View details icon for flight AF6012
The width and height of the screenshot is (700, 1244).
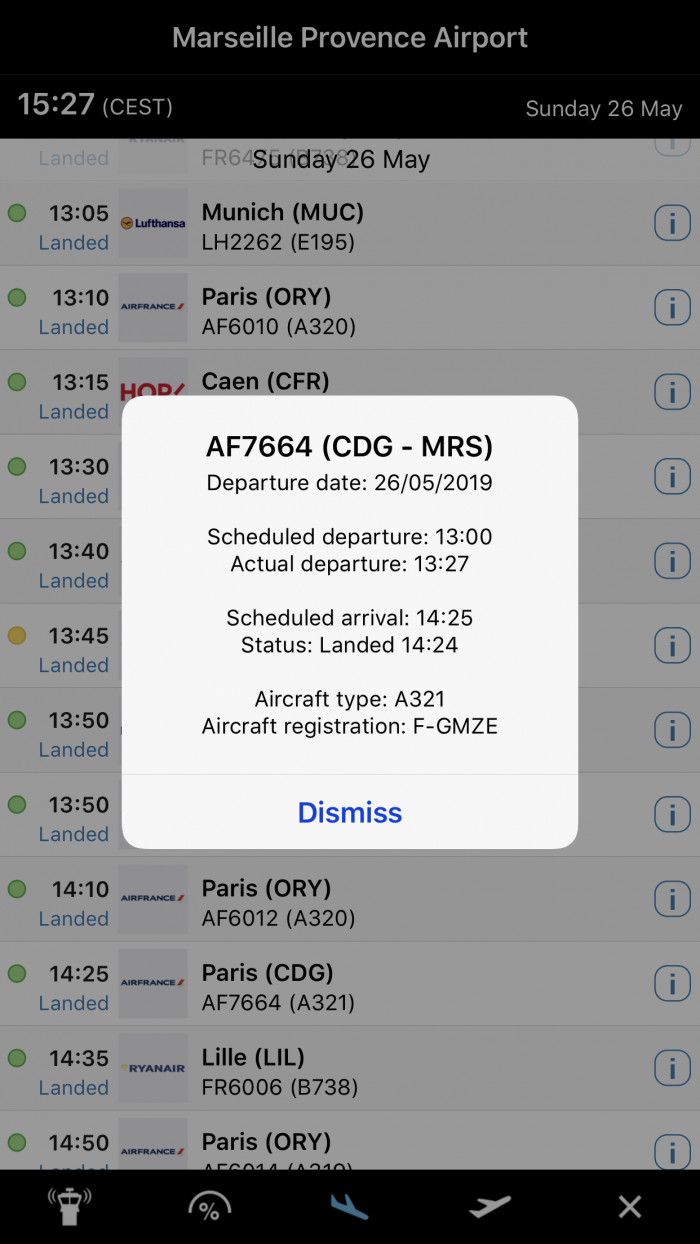(672, 900)
